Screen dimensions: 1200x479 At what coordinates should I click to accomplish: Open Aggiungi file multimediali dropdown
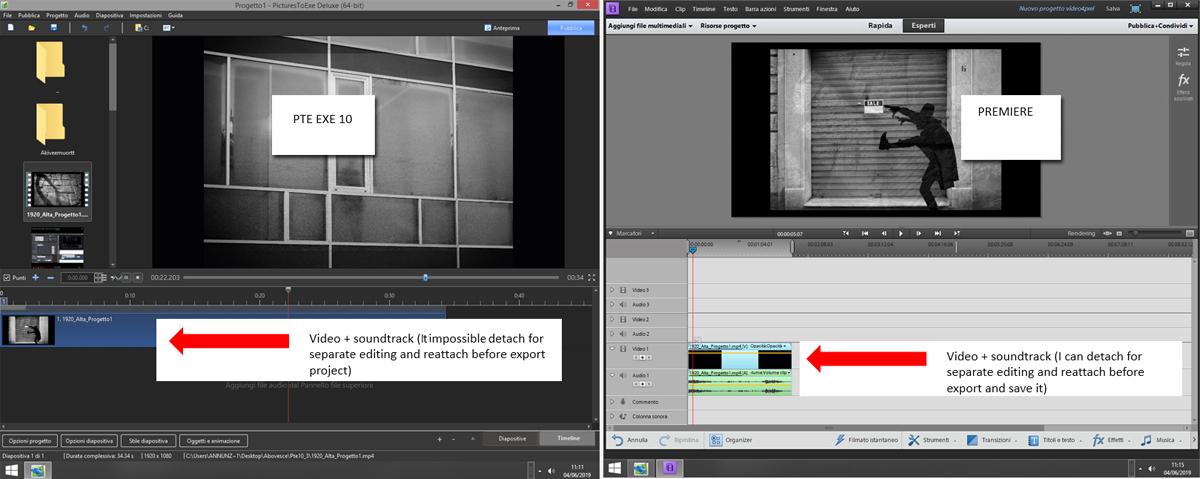[x=650, y=24]
